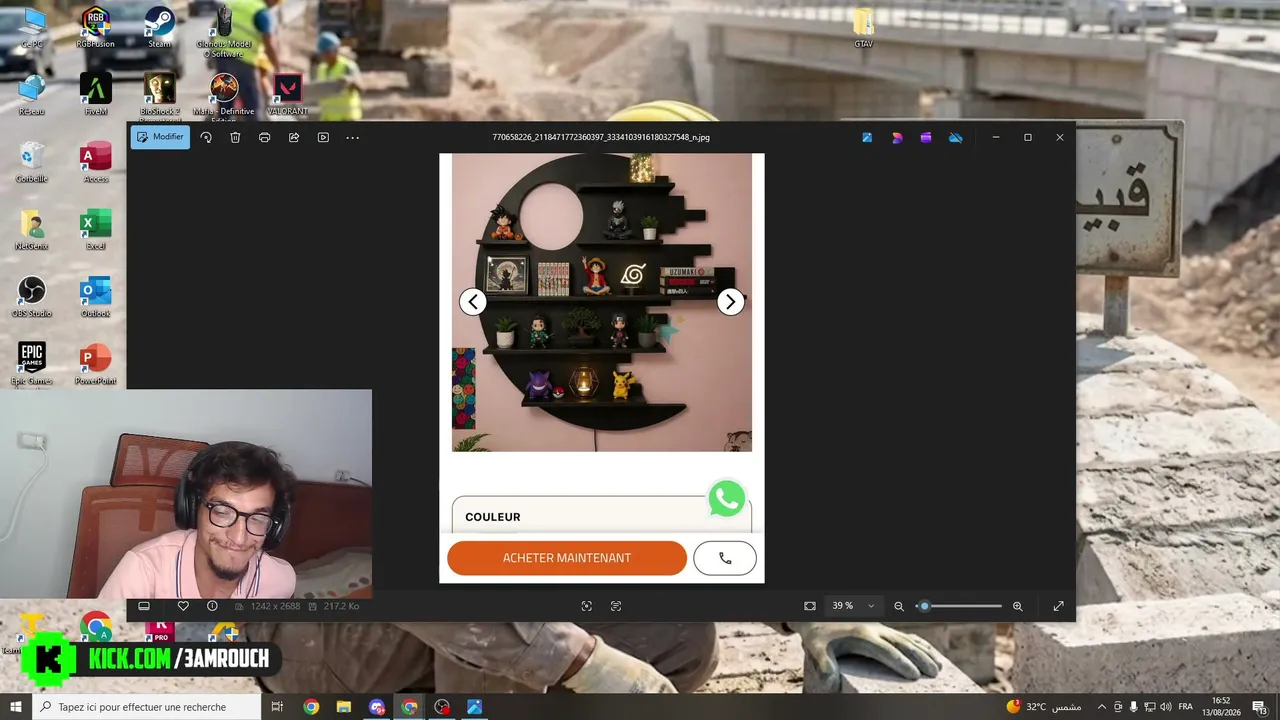Viewport: 1280px width, 720px height.
Task: Open Designer app icon in title bar
Action: 897,137
